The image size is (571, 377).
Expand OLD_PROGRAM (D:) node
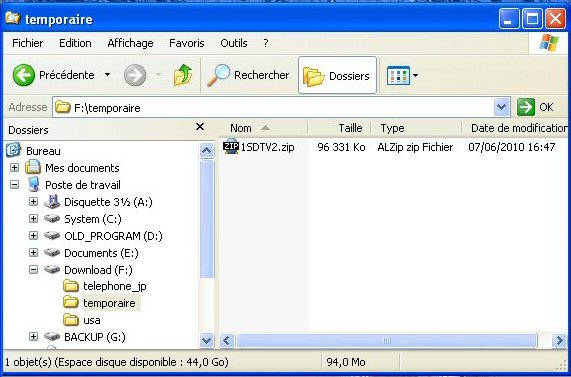[x=33, y=235]
